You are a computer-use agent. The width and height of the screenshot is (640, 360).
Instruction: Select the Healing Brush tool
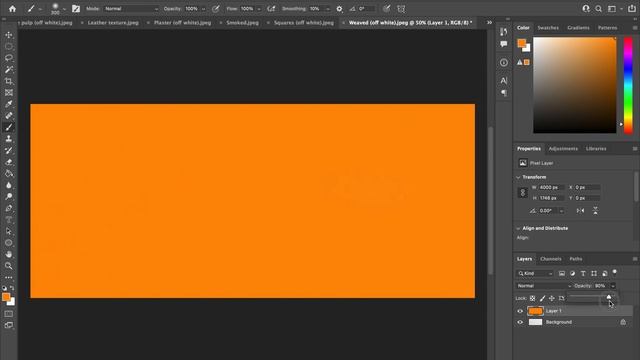pyautogui.click(x=9, y=116)
